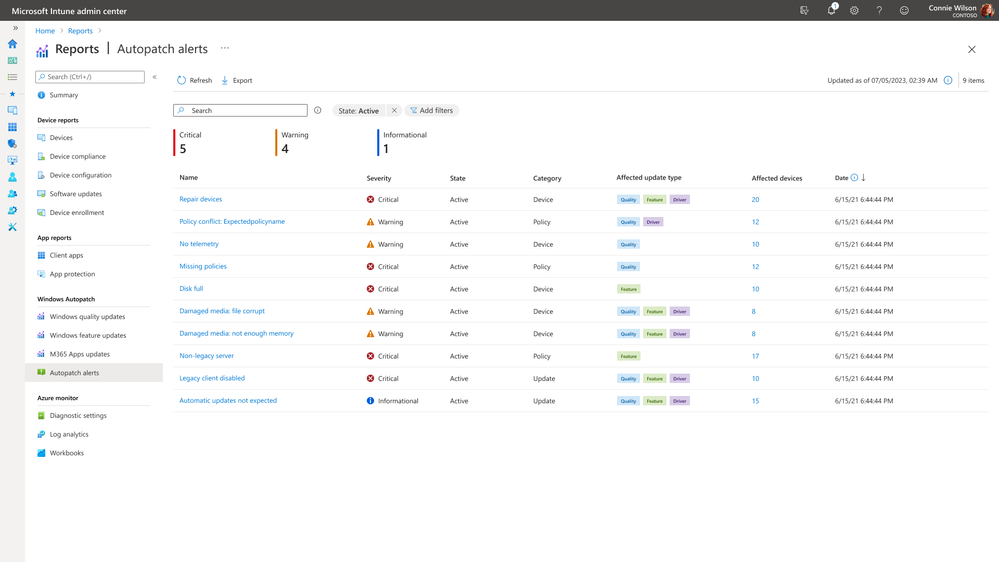
Task: Open Device compliance report
Action: click(x=78, y=156)
